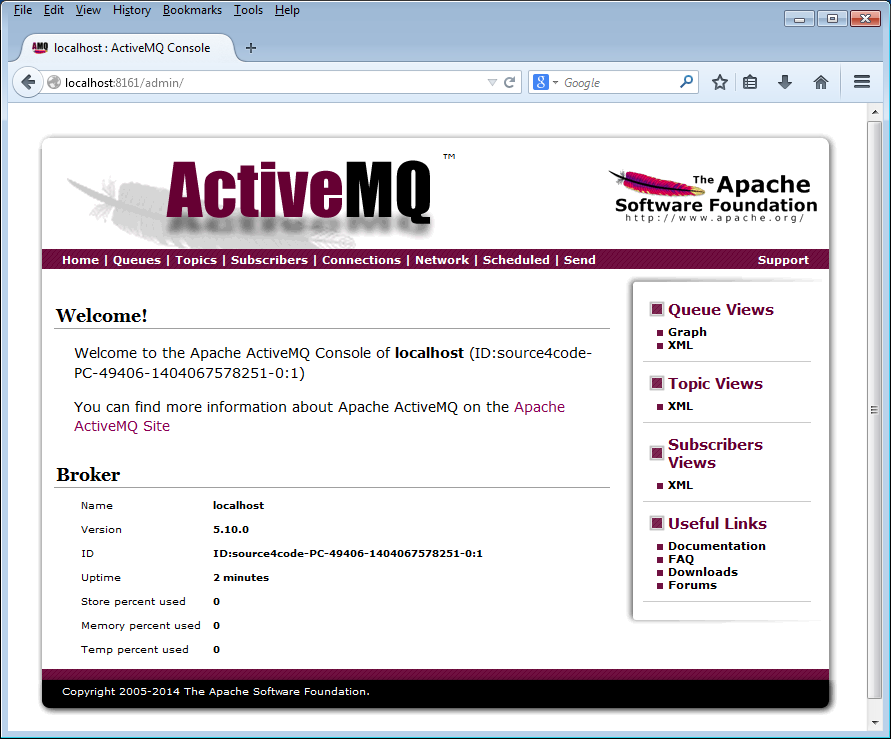Open the Send page link

[579, 260]
